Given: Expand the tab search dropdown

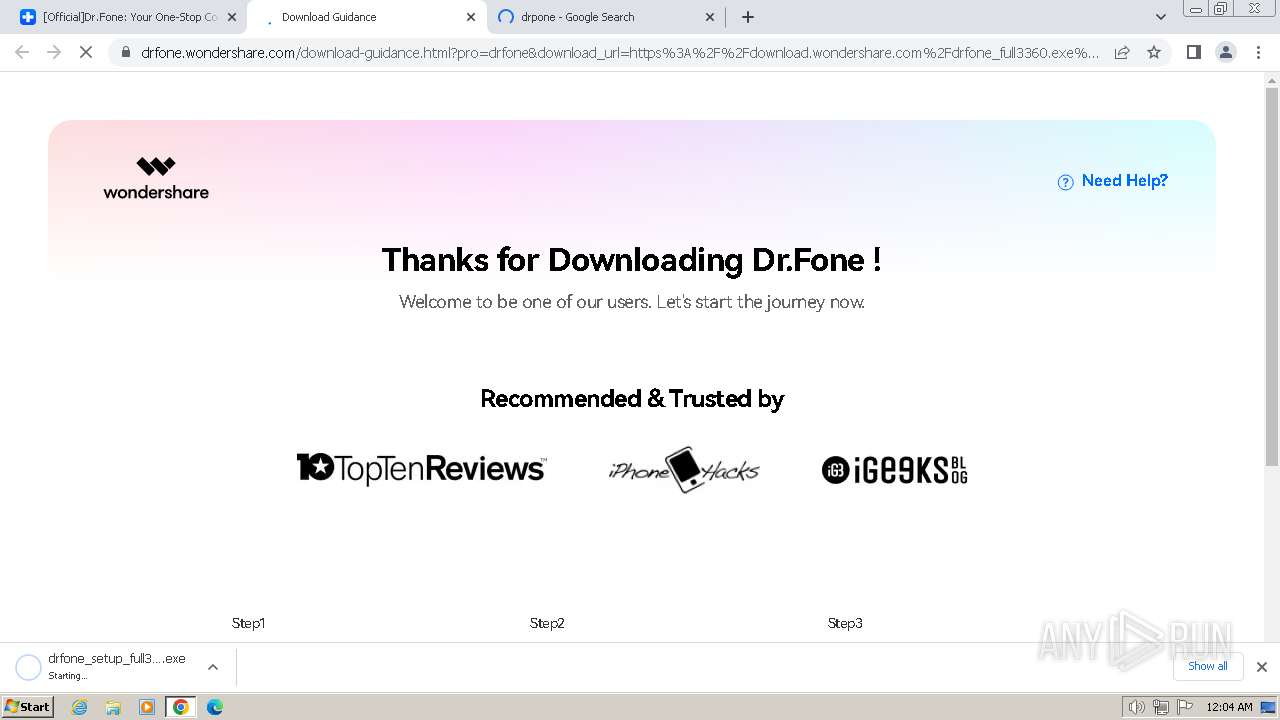Looking at the screenshot, I should pos(1161,17).
